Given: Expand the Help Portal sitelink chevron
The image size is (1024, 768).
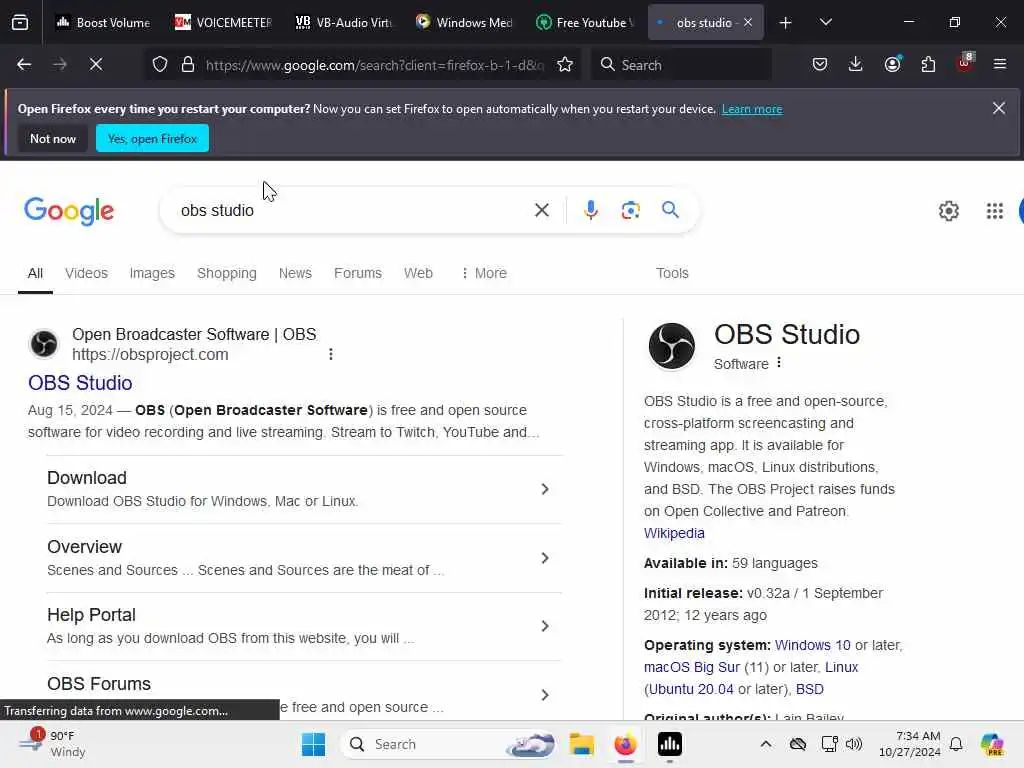Looking at the screenshot, I should click(545, 626).
